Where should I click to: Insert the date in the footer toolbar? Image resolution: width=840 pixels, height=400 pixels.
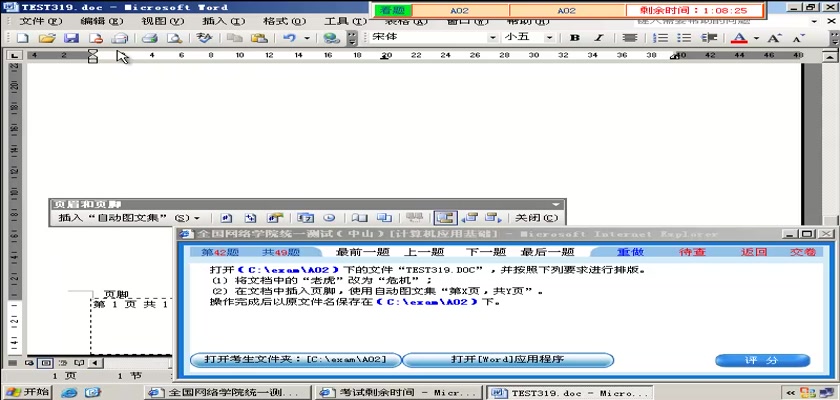coord(306,218)
